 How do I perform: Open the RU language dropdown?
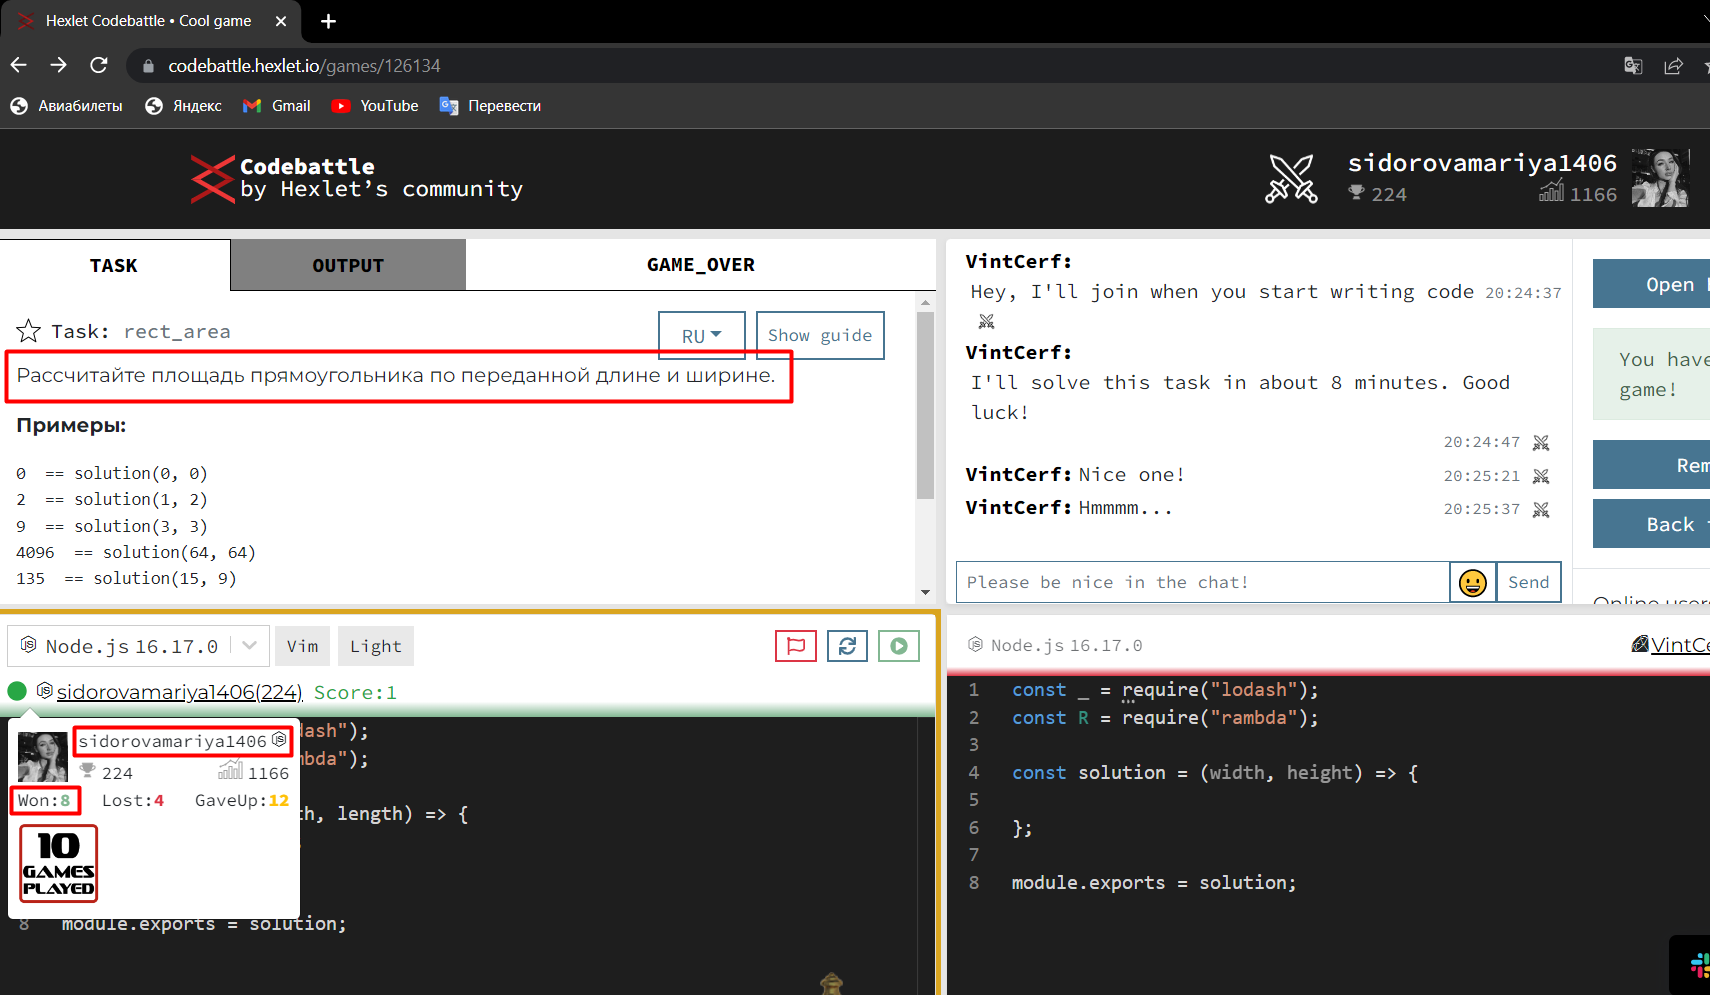coord(701,335)
